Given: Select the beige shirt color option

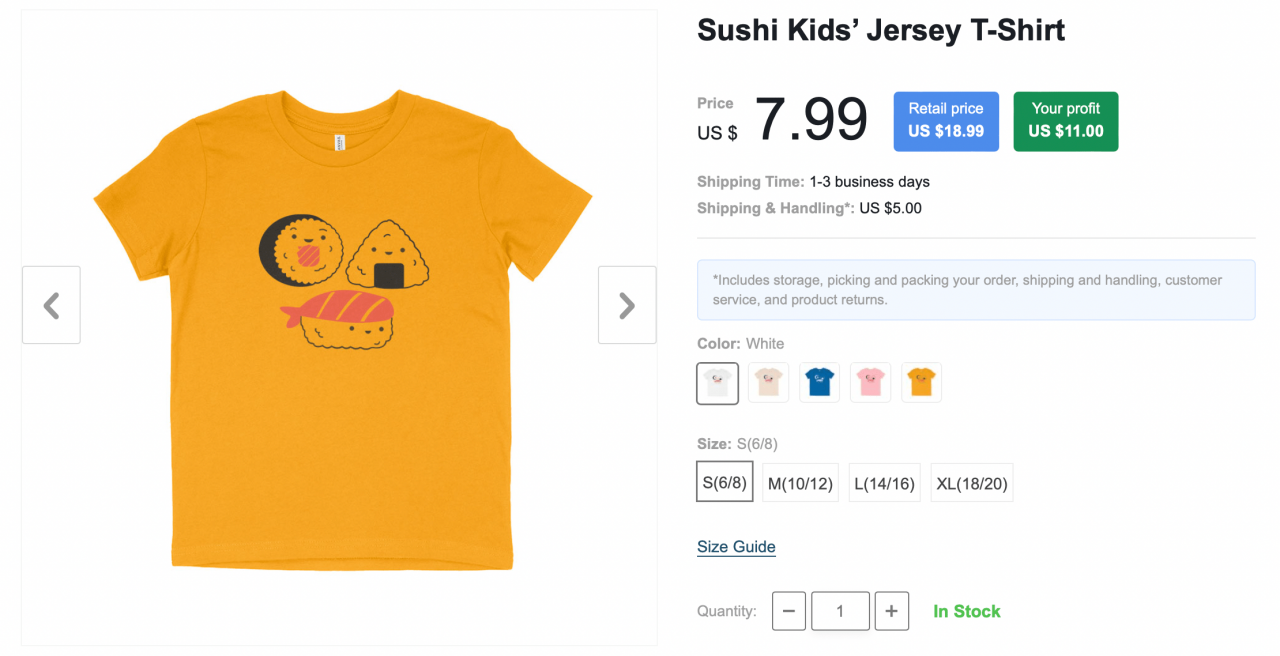Looking at the screenshot, I should pos(768,382).
